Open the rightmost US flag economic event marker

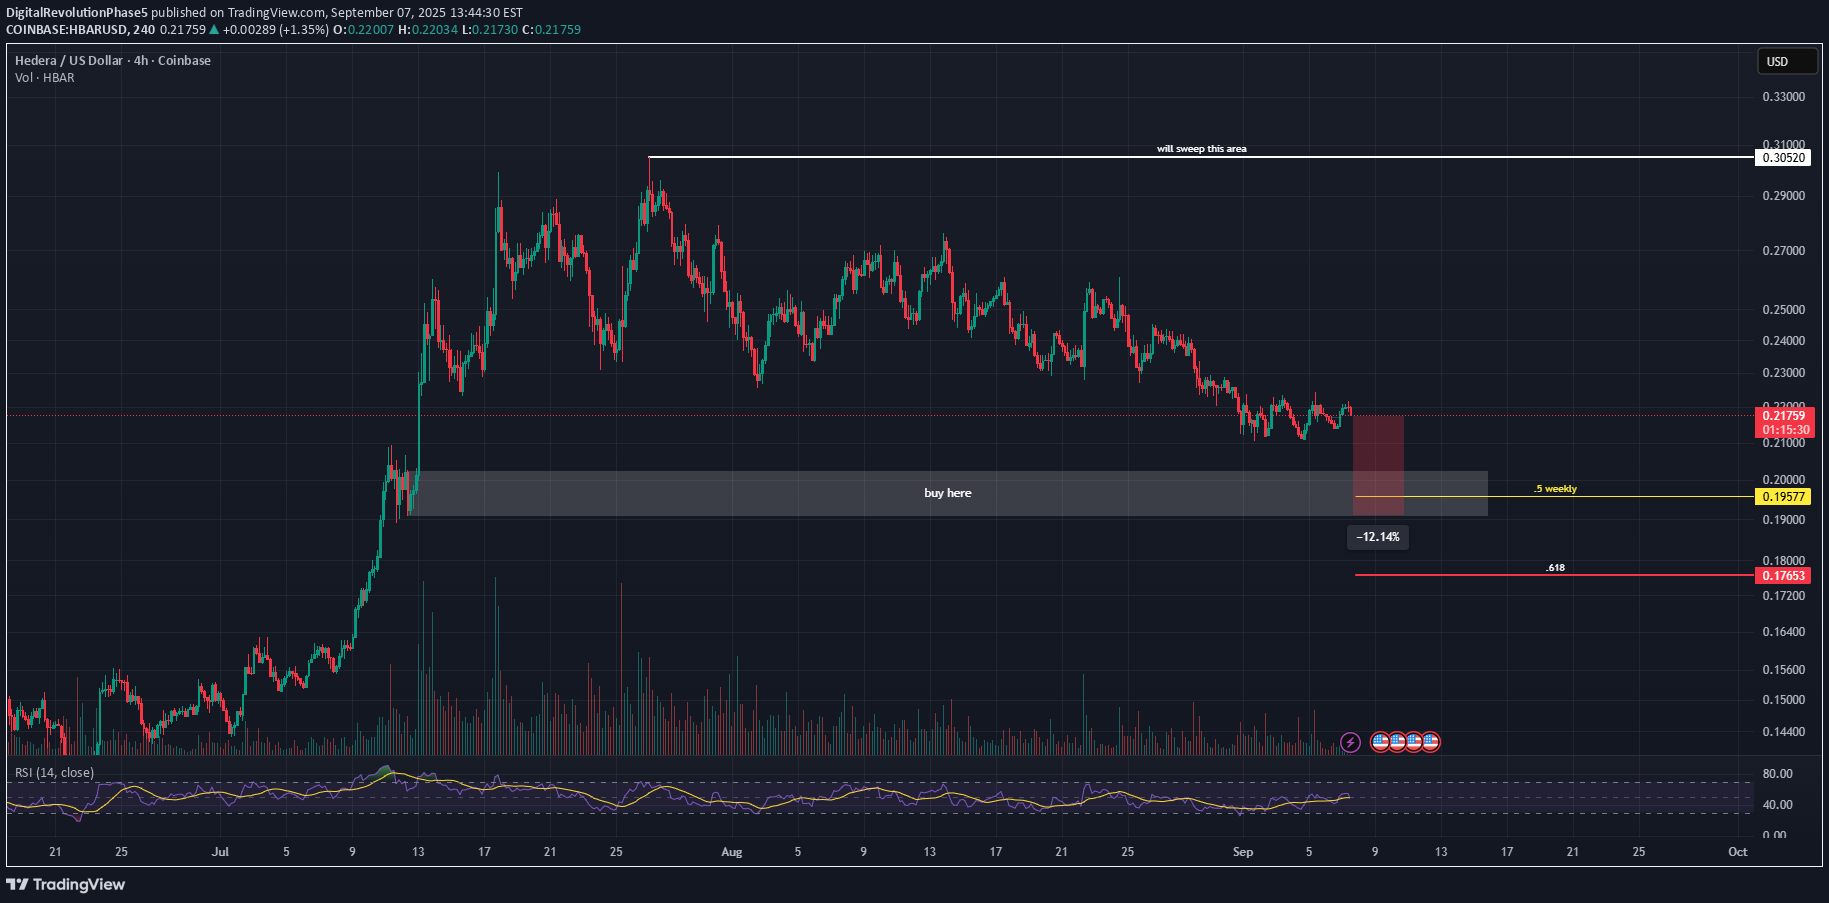1431,742
